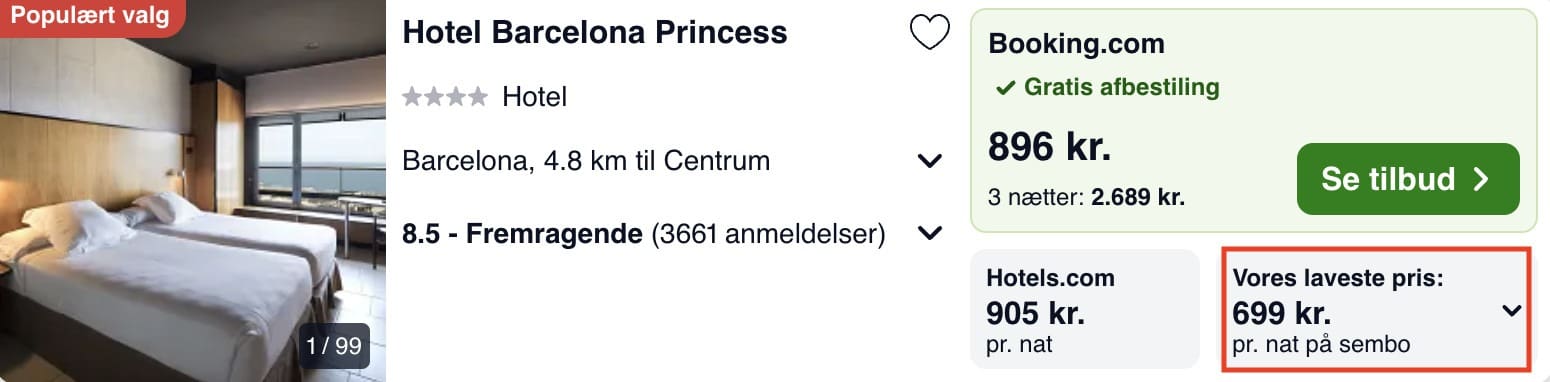
Task: Click the 896 kr. Booking.com price
Action: (x=1049, y=148)
